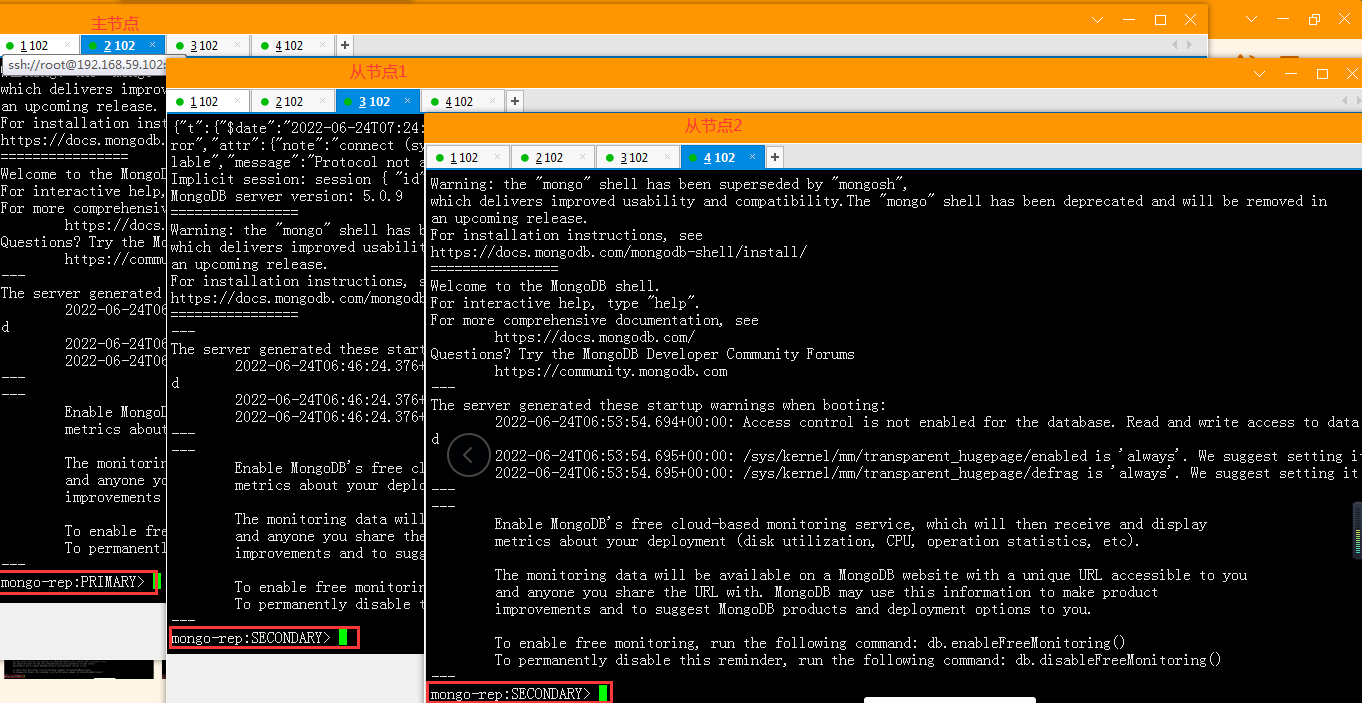
Task: Add new tab in middle SECONDARY window
Action: [x=515, y=101]
